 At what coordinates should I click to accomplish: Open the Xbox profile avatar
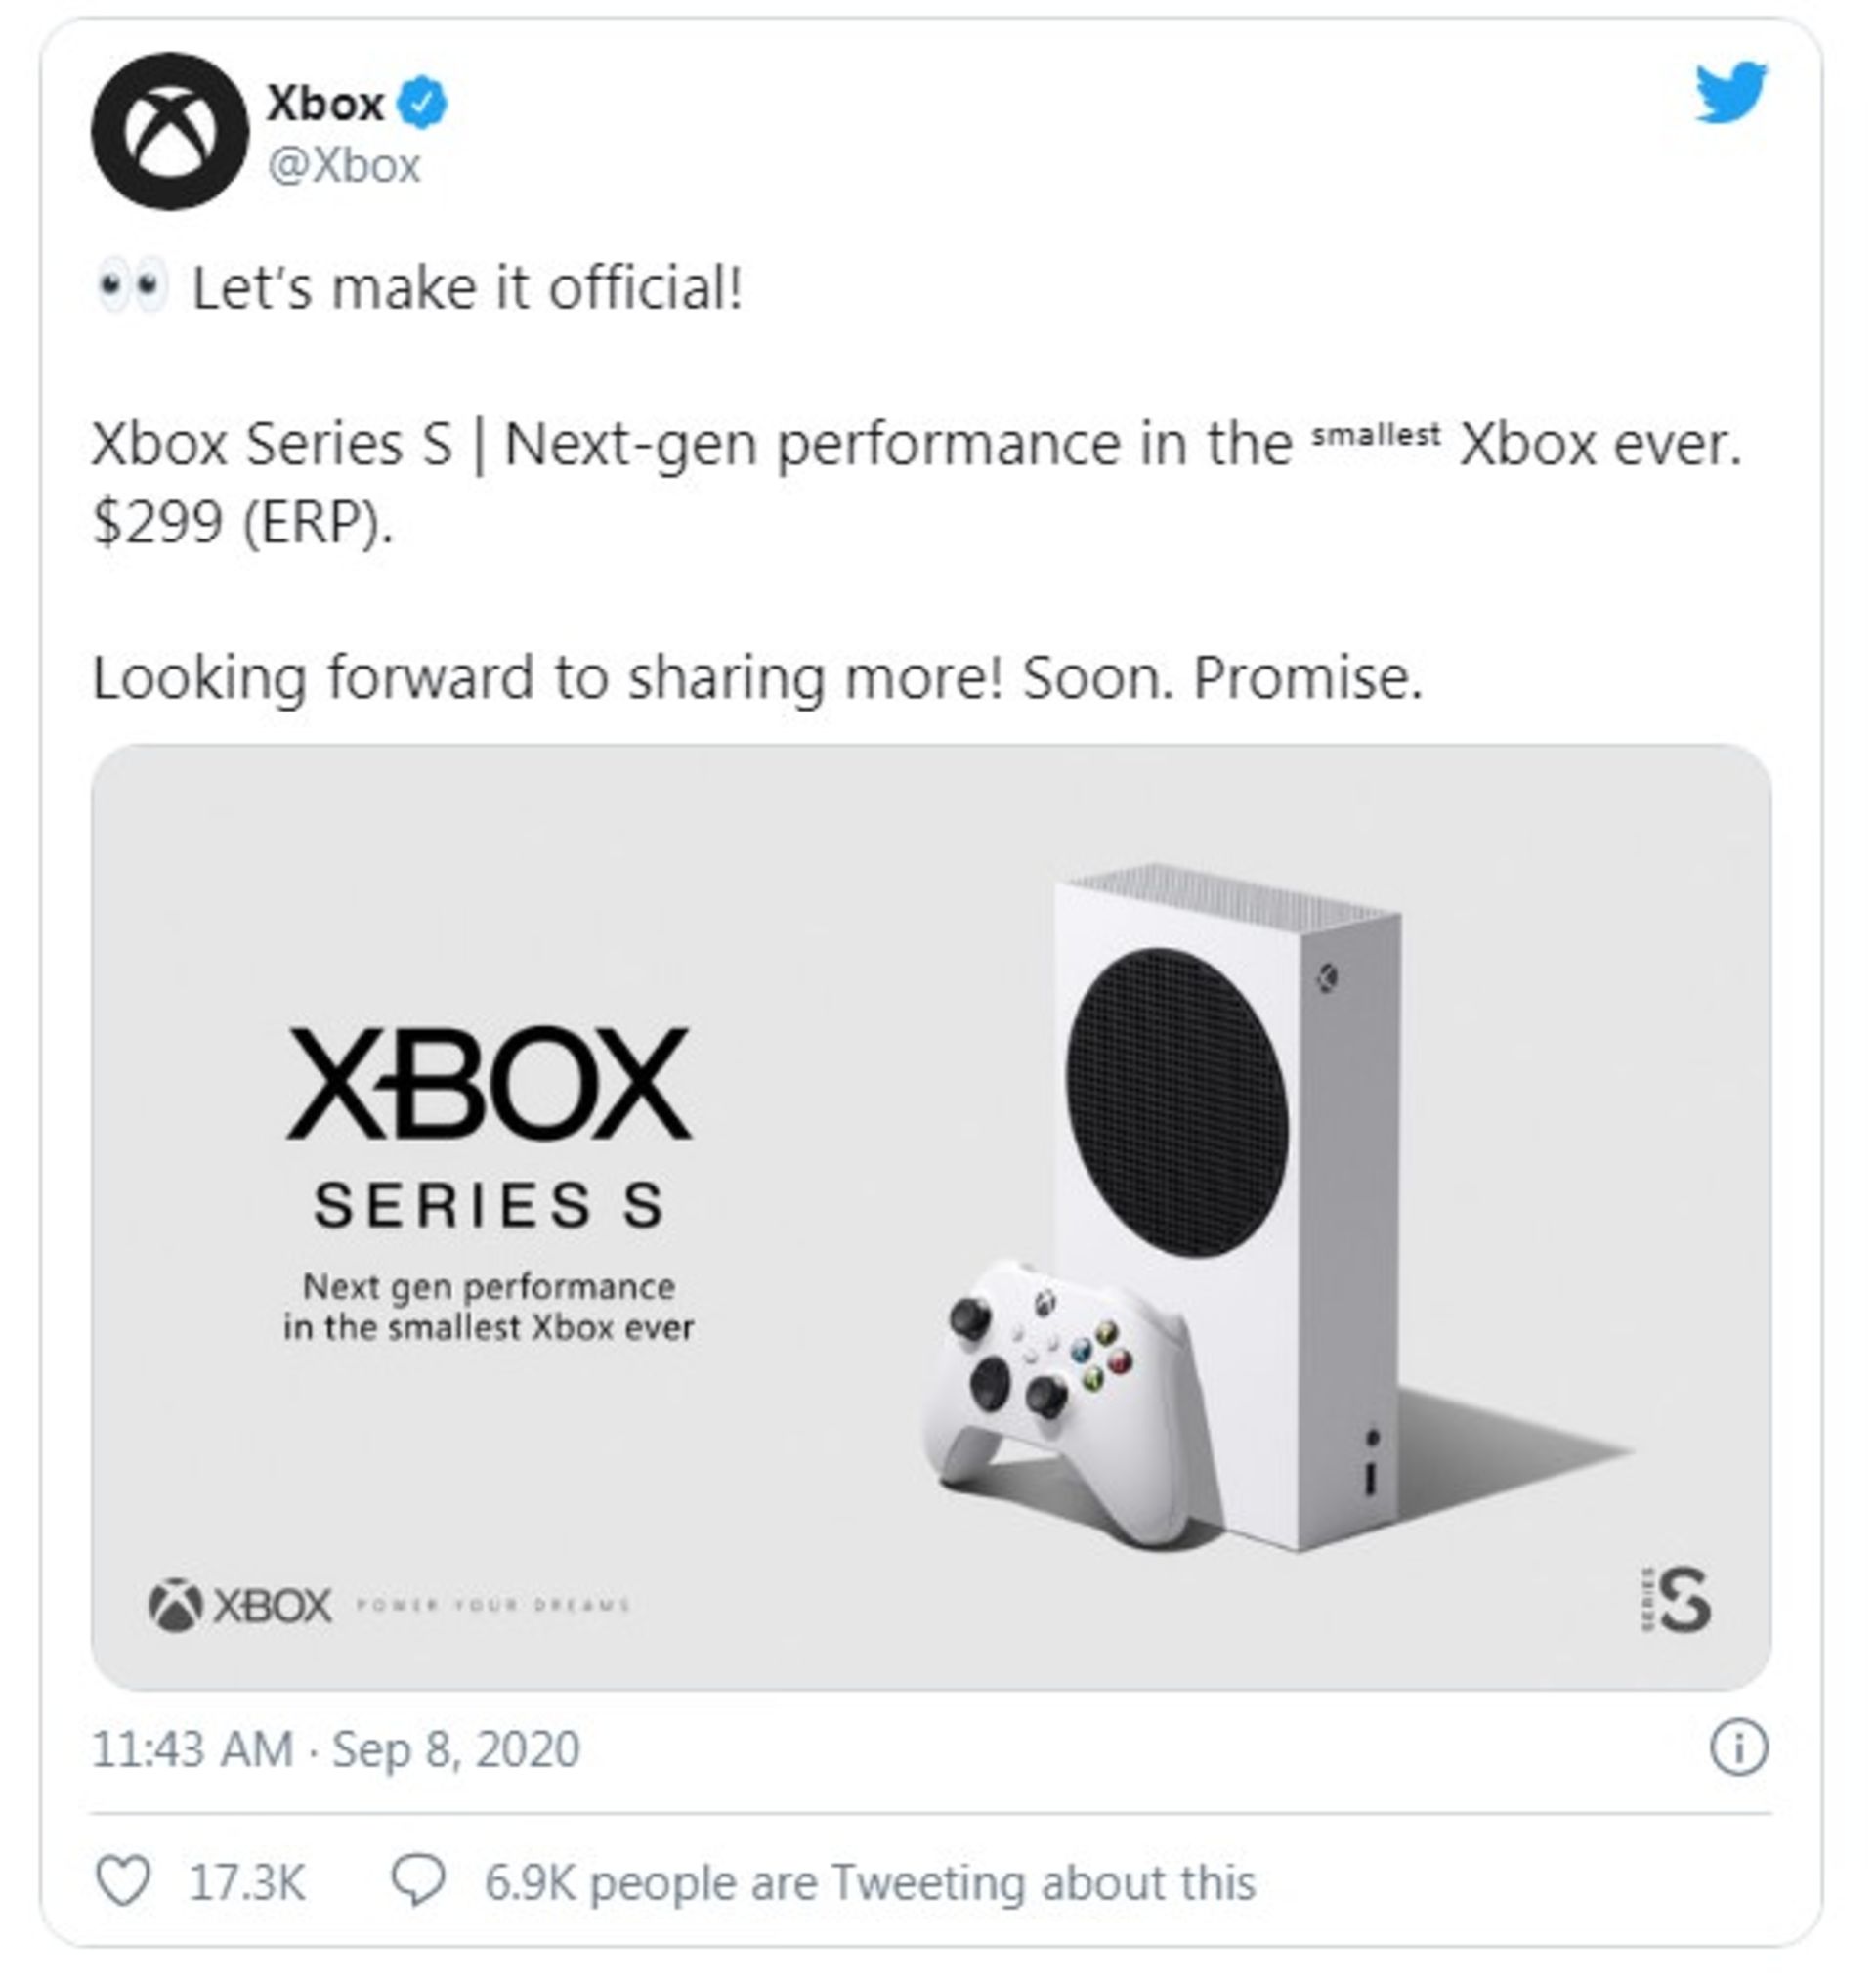pyautogui.click(x=170, y=131)
